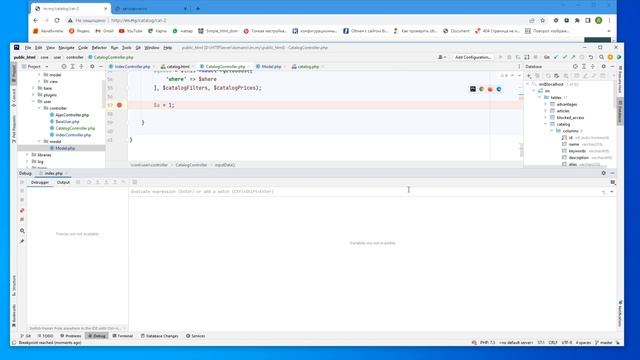Open file in Chrome browser icon

[482, 89]
